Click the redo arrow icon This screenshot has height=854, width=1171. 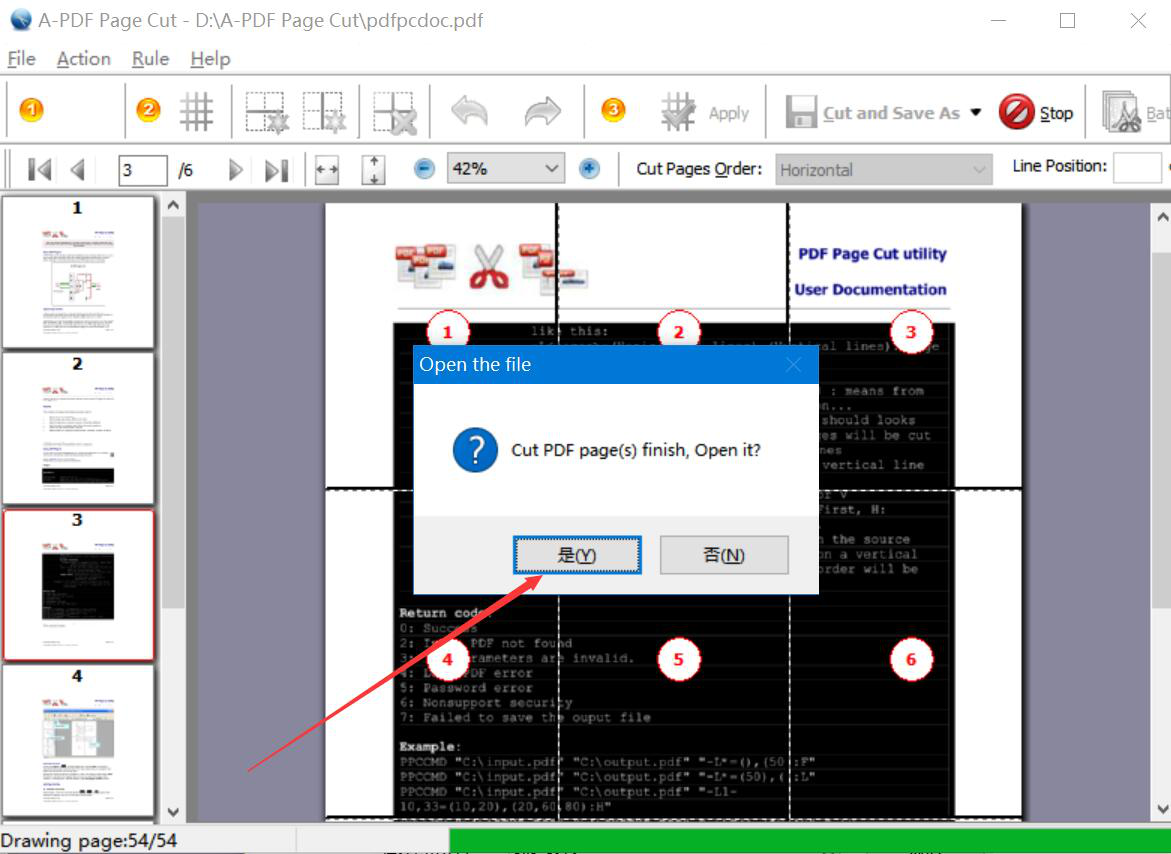[x=542, y=112]
